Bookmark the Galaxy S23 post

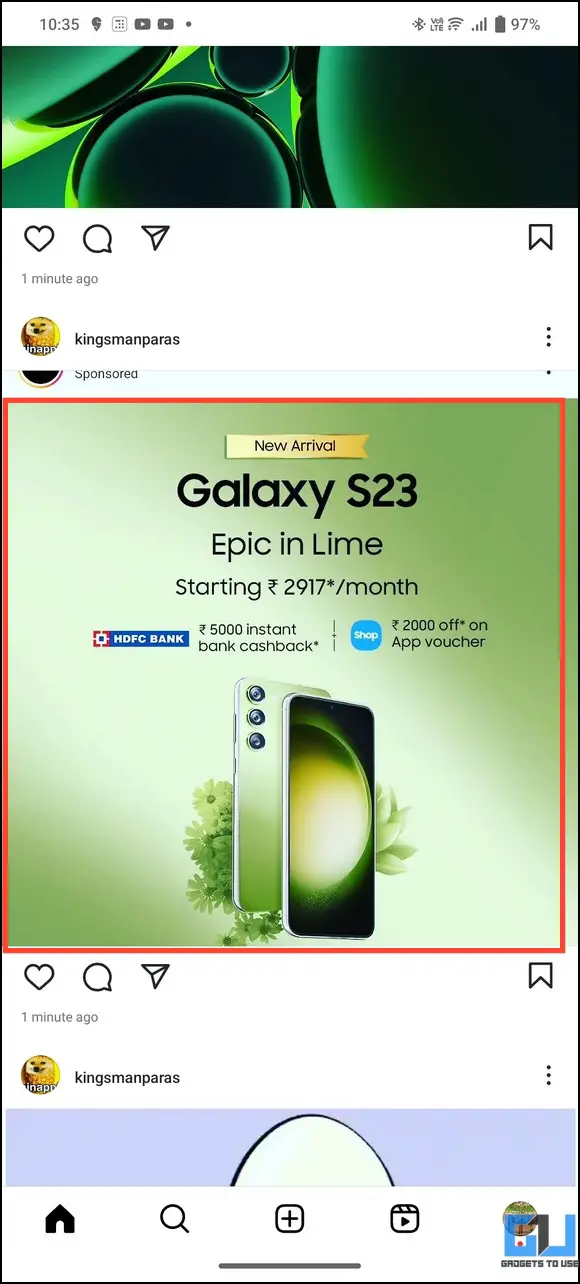click(540, 976)
